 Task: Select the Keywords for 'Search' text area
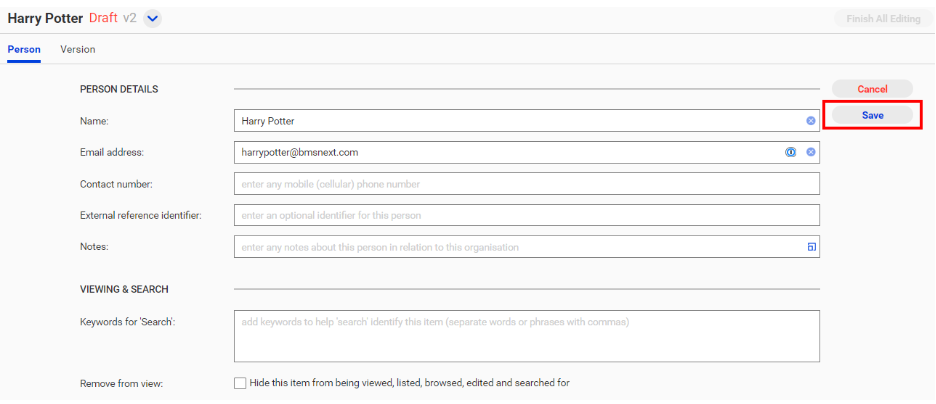click(x=527, y=336)
